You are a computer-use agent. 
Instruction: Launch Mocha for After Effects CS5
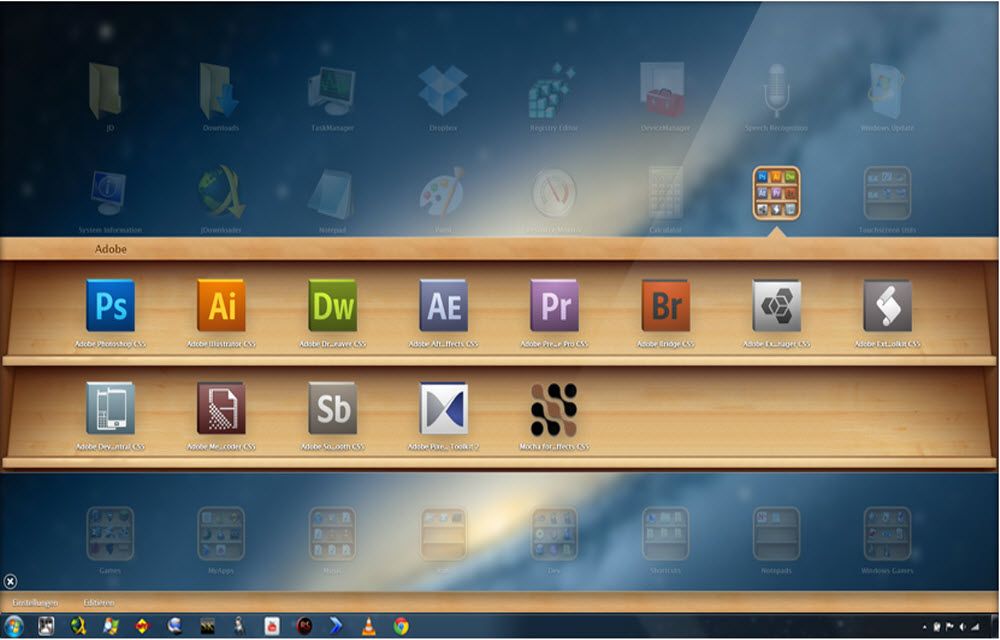tap(554, 409)
